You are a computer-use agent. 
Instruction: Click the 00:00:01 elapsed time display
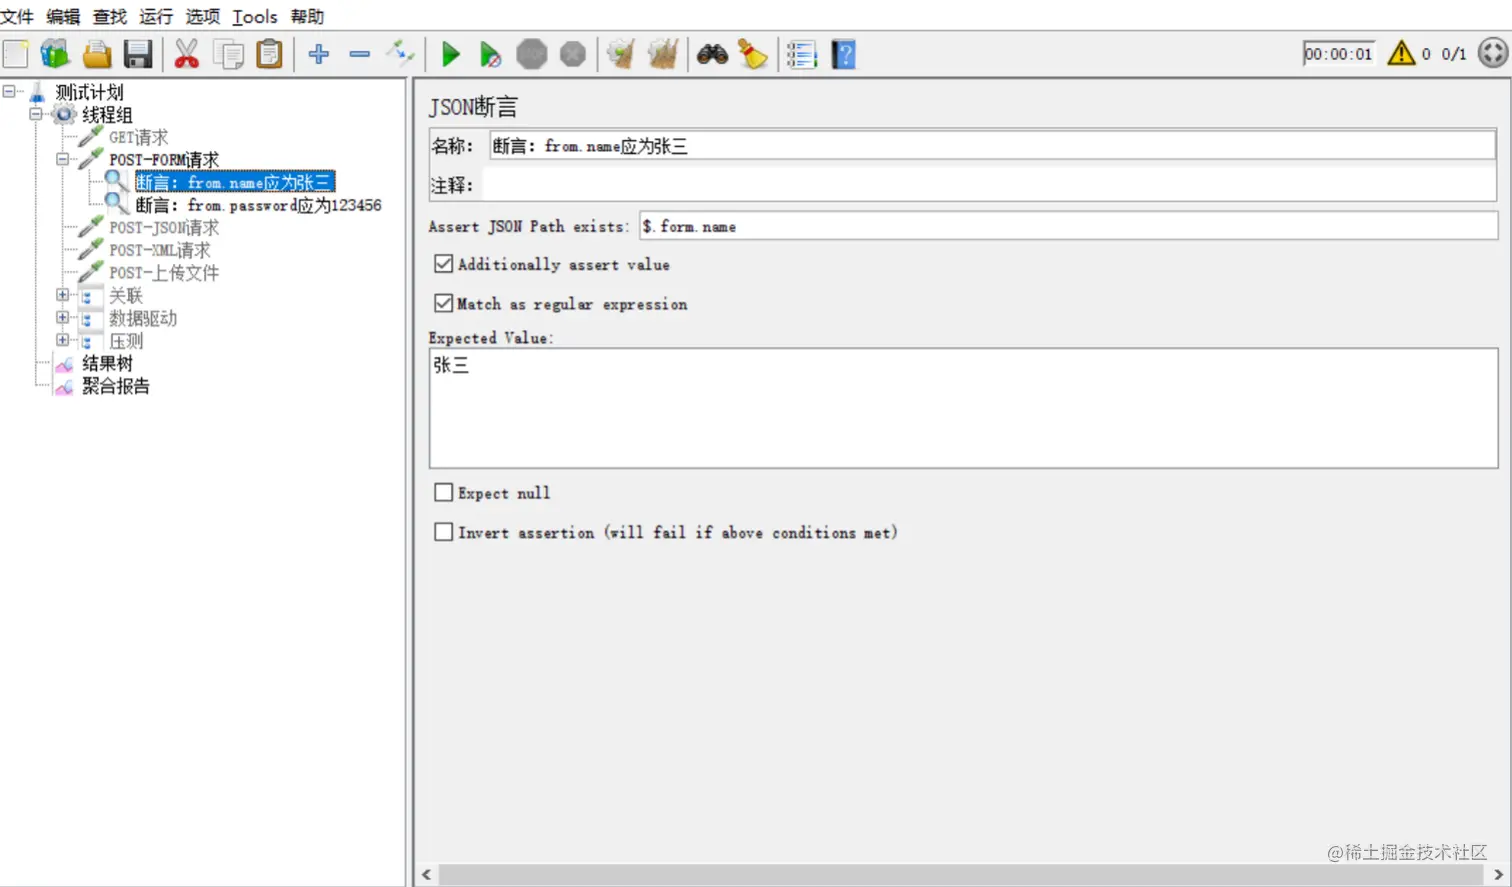pyautogui.click(x=1339, y=54)
